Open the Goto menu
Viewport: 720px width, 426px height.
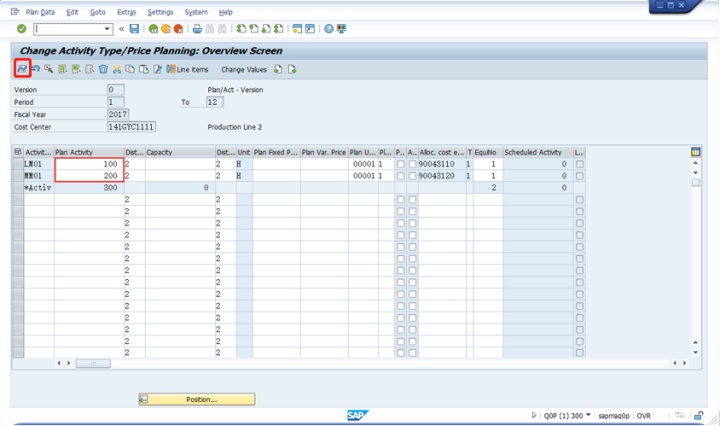coord(97,12)
